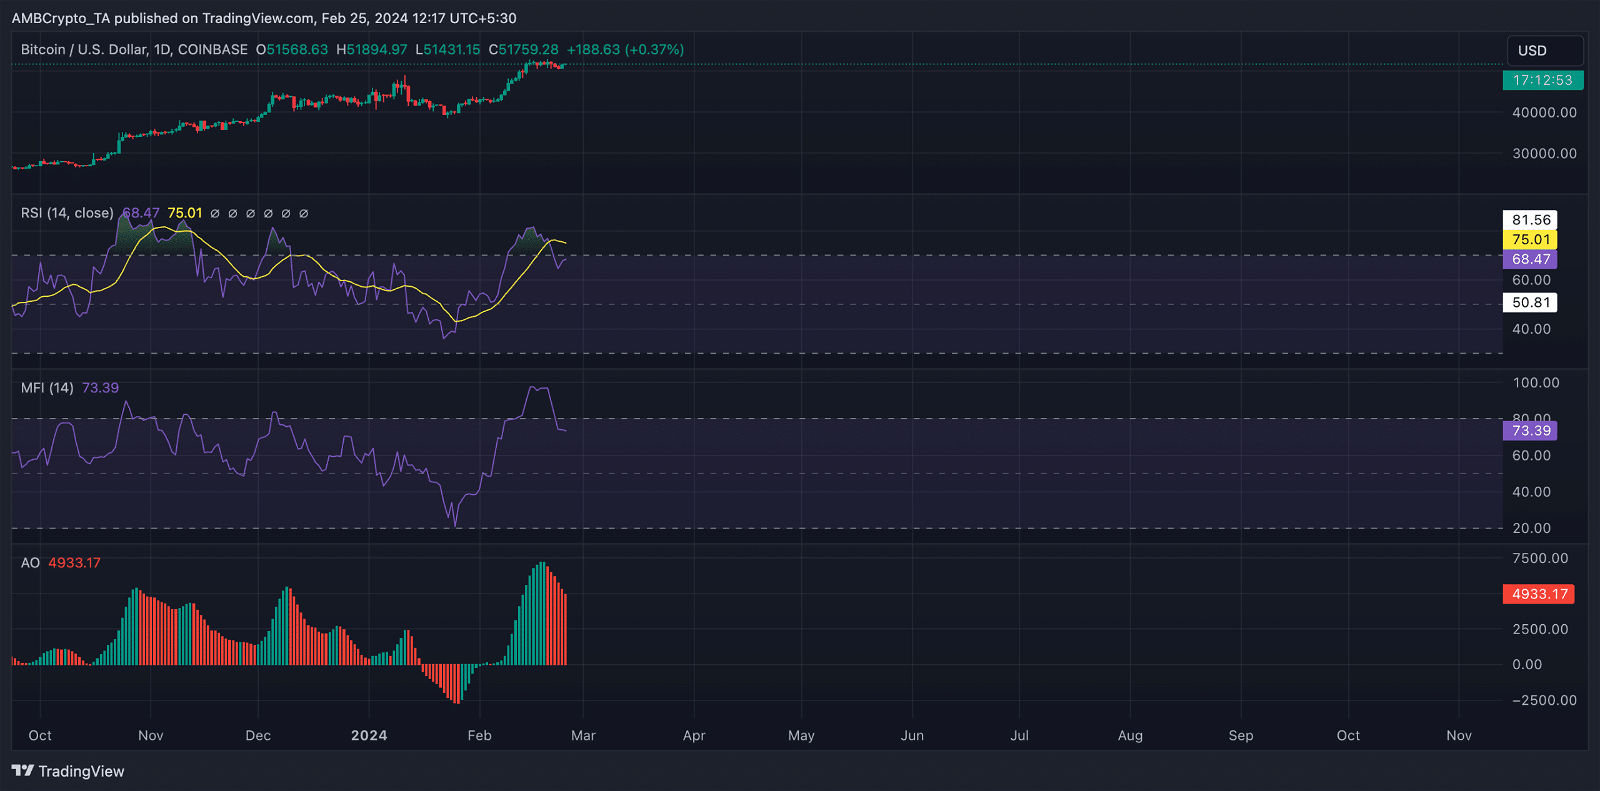Click the Dec time axis label
The image size is (1600, 791).
click(258, 735)
